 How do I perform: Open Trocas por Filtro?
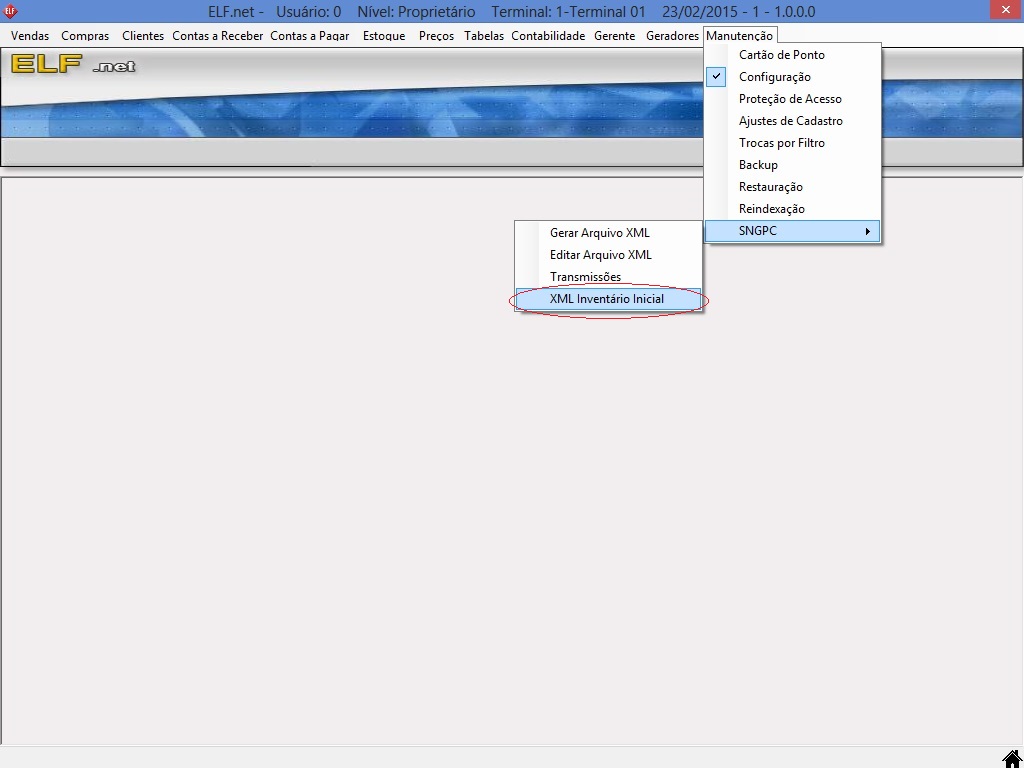click(x=792, y=143)
